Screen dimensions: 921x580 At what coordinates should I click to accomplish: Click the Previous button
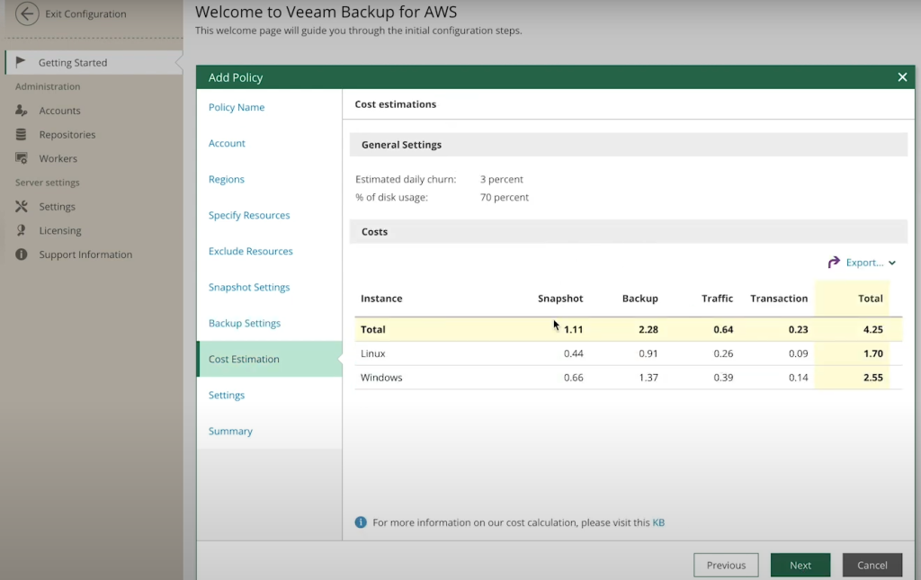[726, 565]
